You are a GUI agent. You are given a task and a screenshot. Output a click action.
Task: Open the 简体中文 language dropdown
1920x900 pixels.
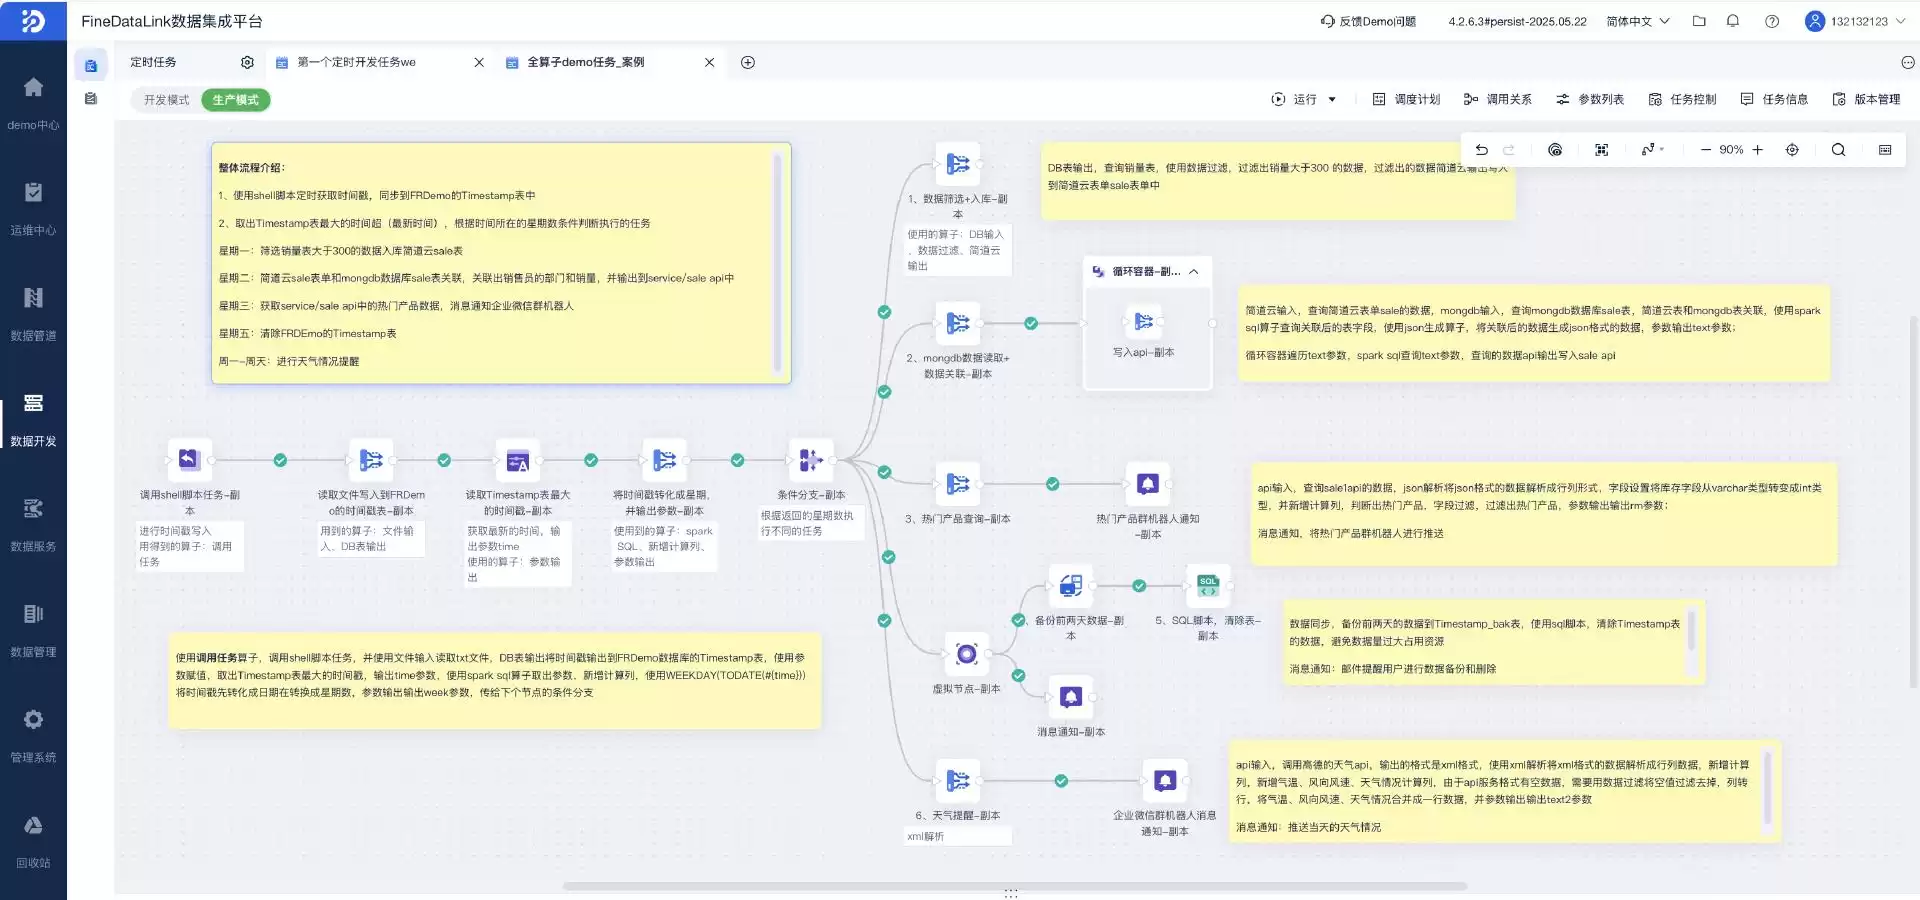1637,21
